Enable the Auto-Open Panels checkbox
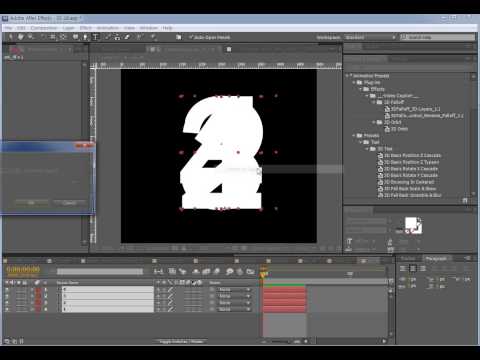The height and width of the screenshot is (360, 480). [191, 37]
